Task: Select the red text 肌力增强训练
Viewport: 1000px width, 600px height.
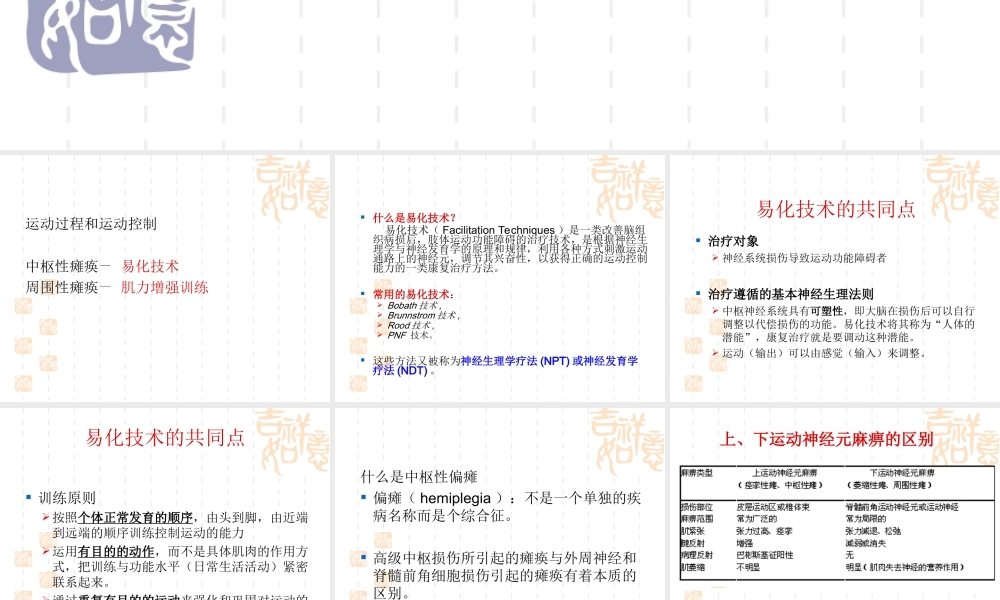Action: tap(172, 288)
